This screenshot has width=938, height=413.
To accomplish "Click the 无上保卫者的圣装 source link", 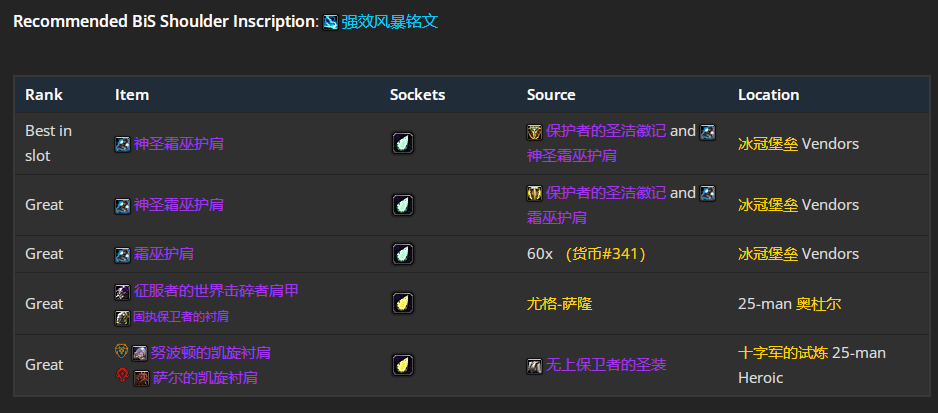I will (605, 365).
